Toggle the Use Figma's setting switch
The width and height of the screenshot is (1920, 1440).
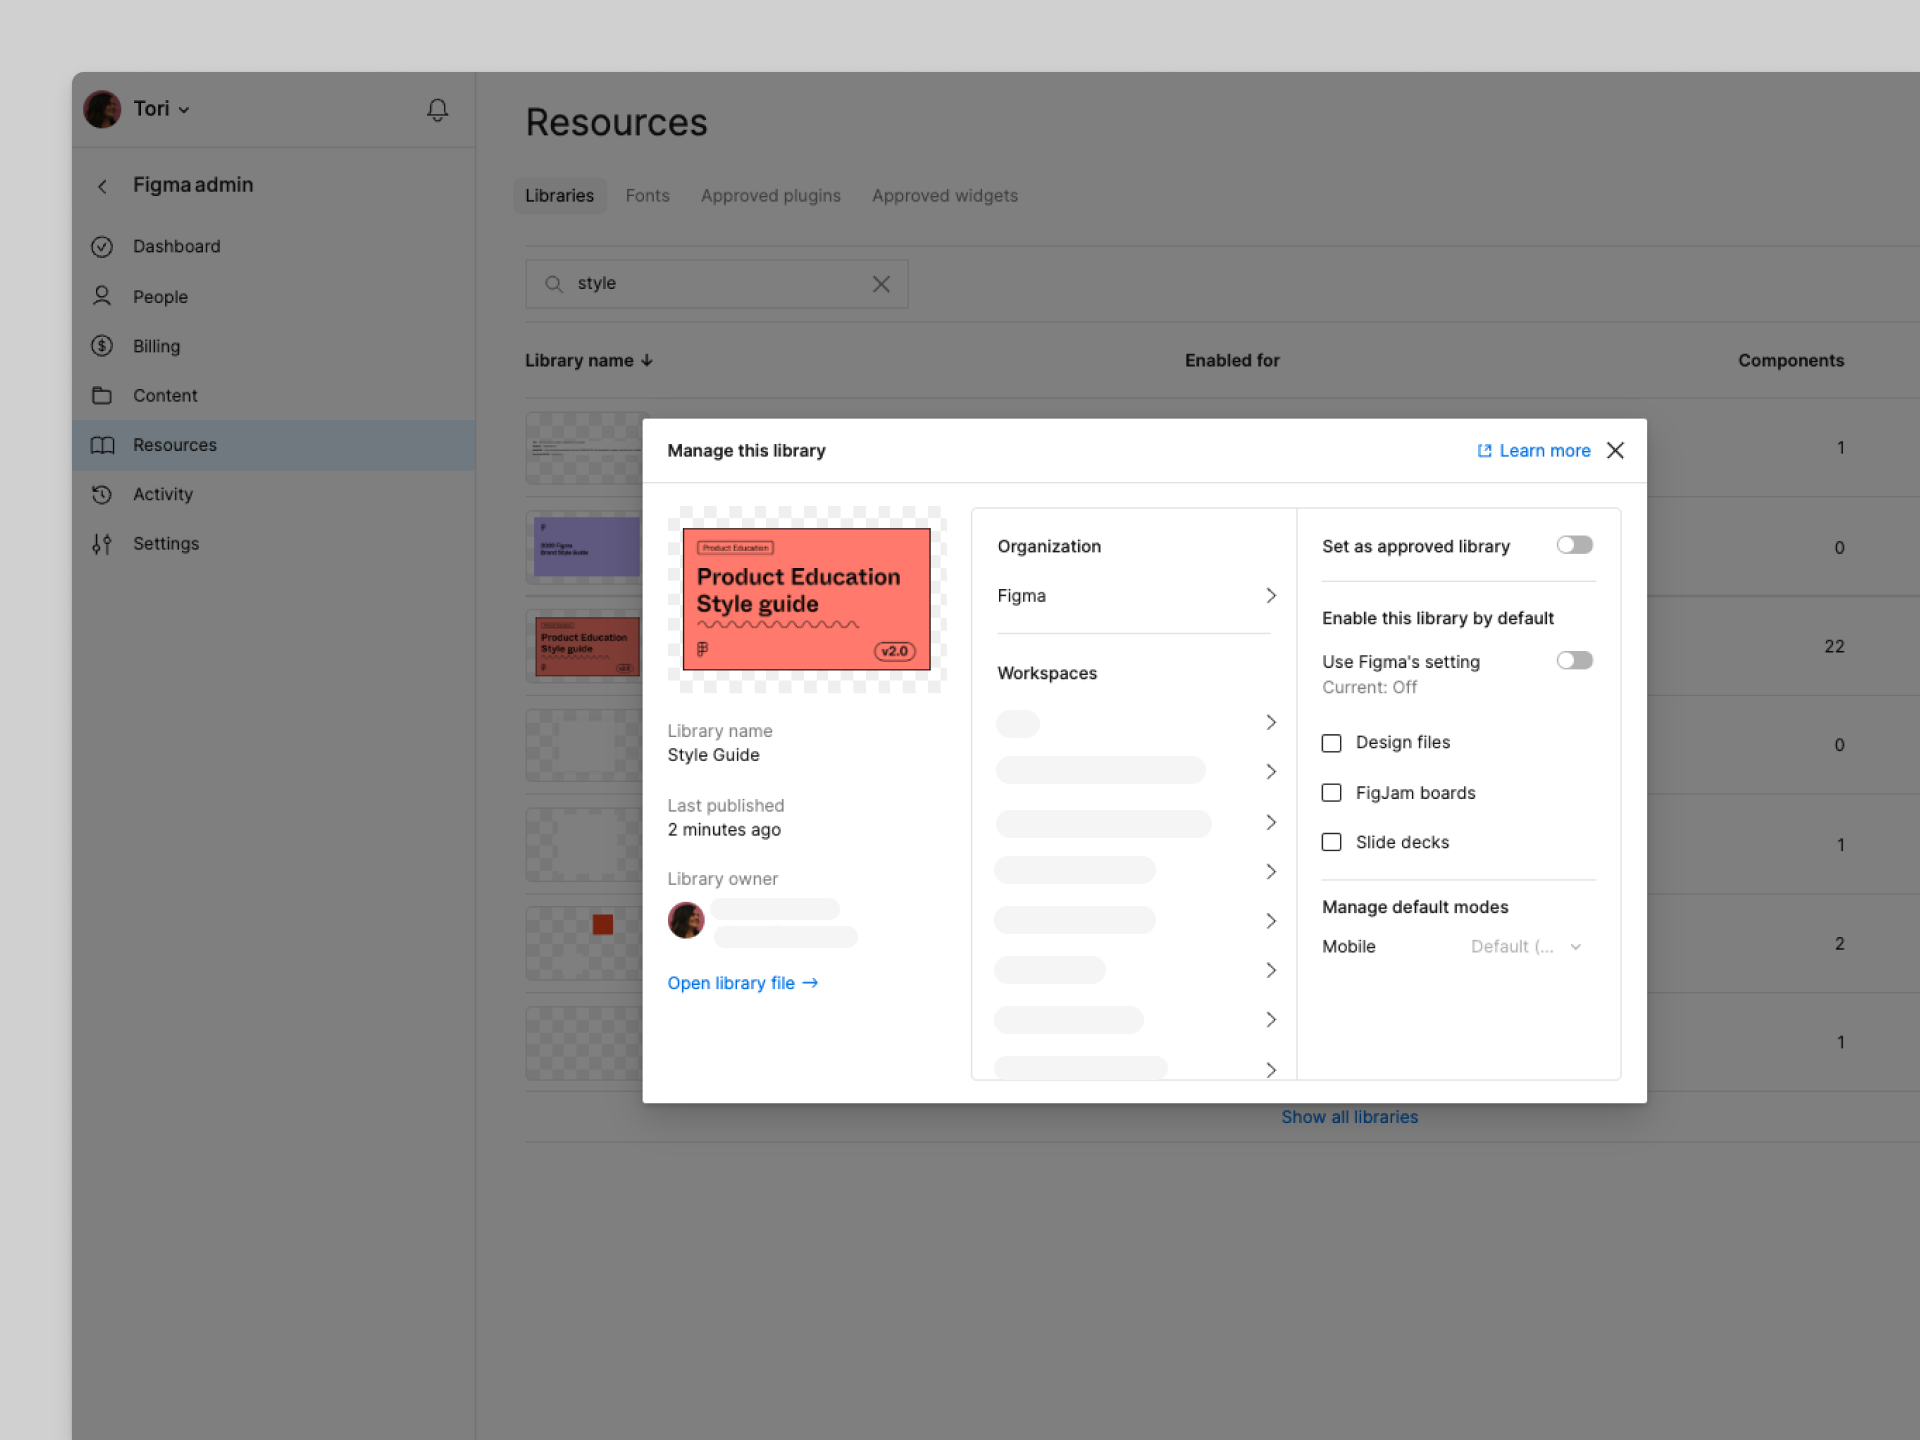click(1574, 661)
